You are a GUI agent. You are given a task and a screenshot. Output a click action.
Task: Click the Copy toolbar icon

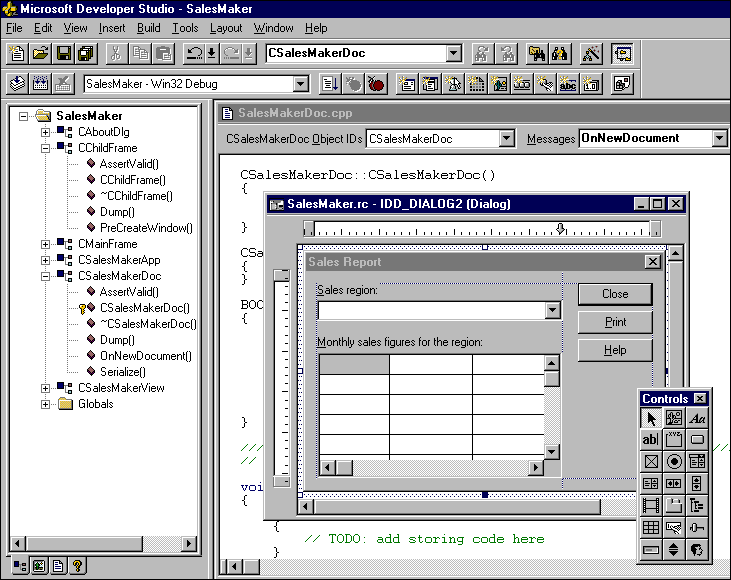pos(140,54)
